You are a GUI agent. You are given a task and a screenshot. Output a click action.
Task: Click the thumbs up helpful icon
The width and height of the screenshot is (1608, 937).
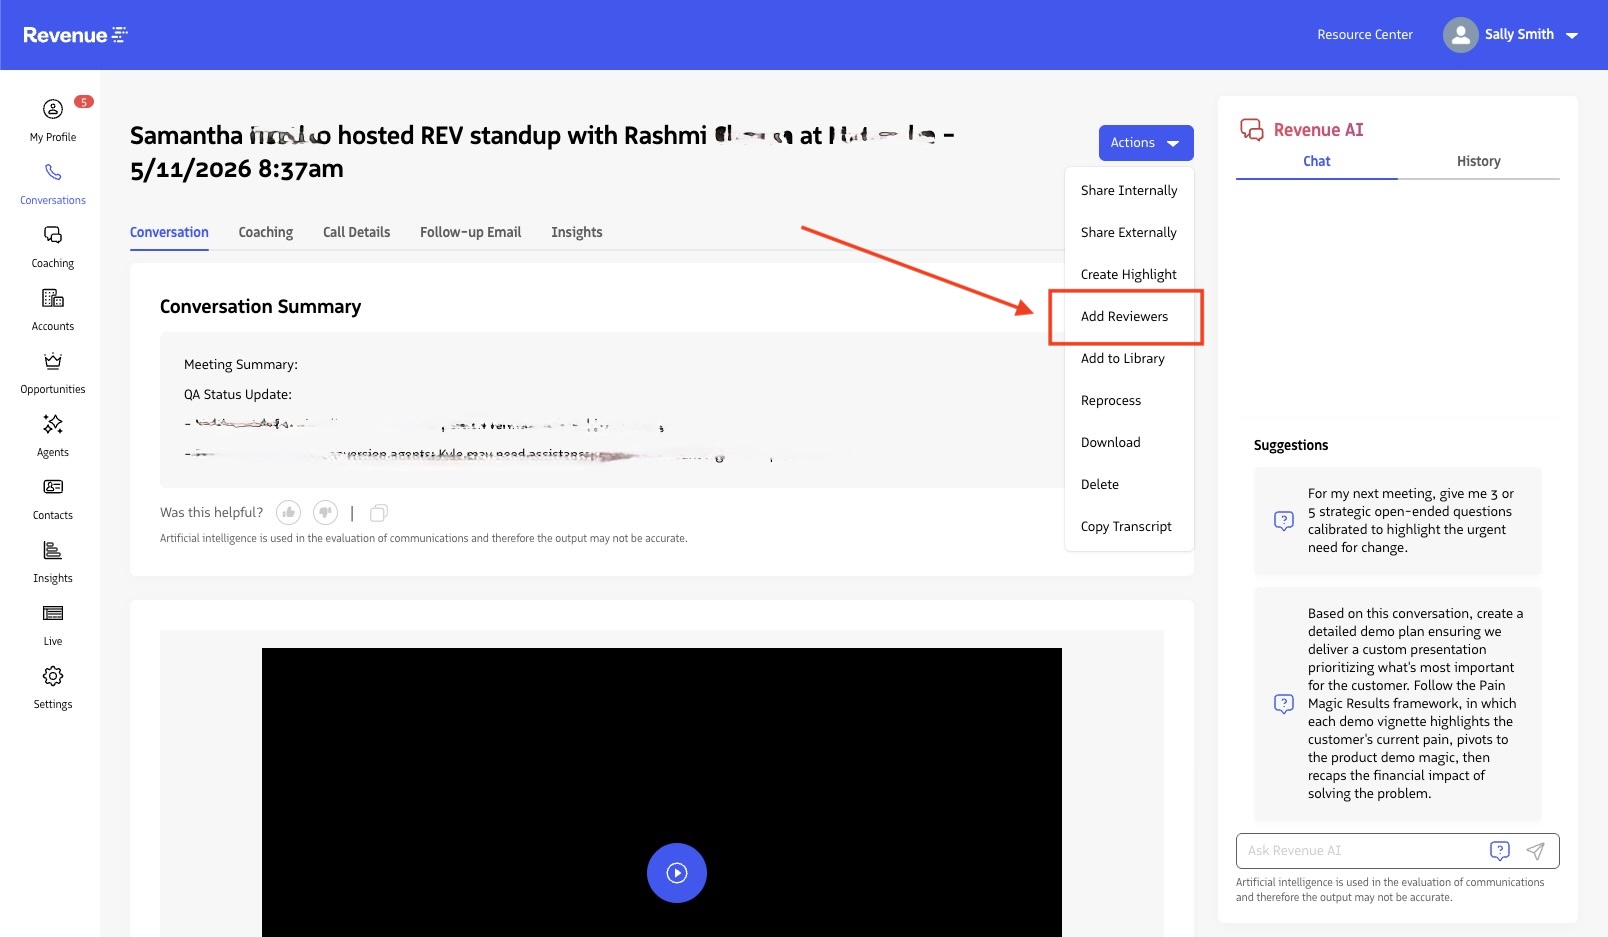coord(288,512)
